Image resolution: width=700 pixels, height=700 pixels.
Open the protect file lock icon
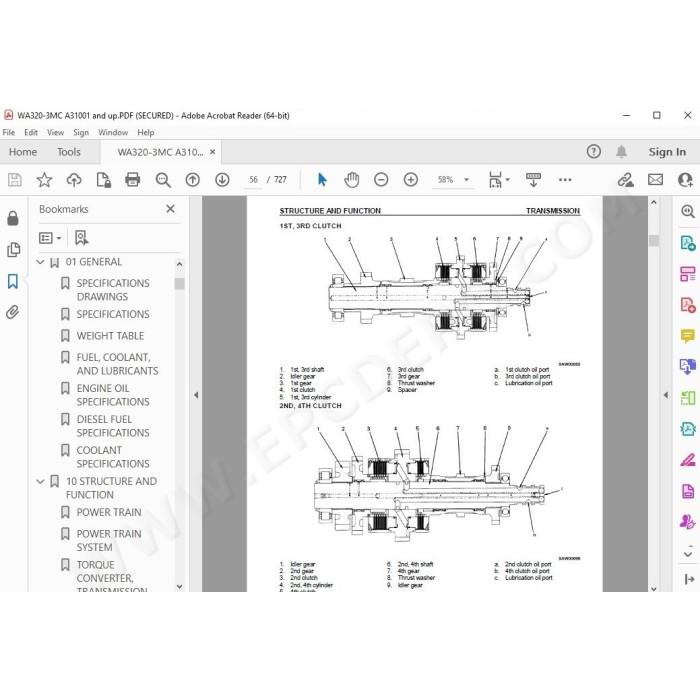[104, 180]
